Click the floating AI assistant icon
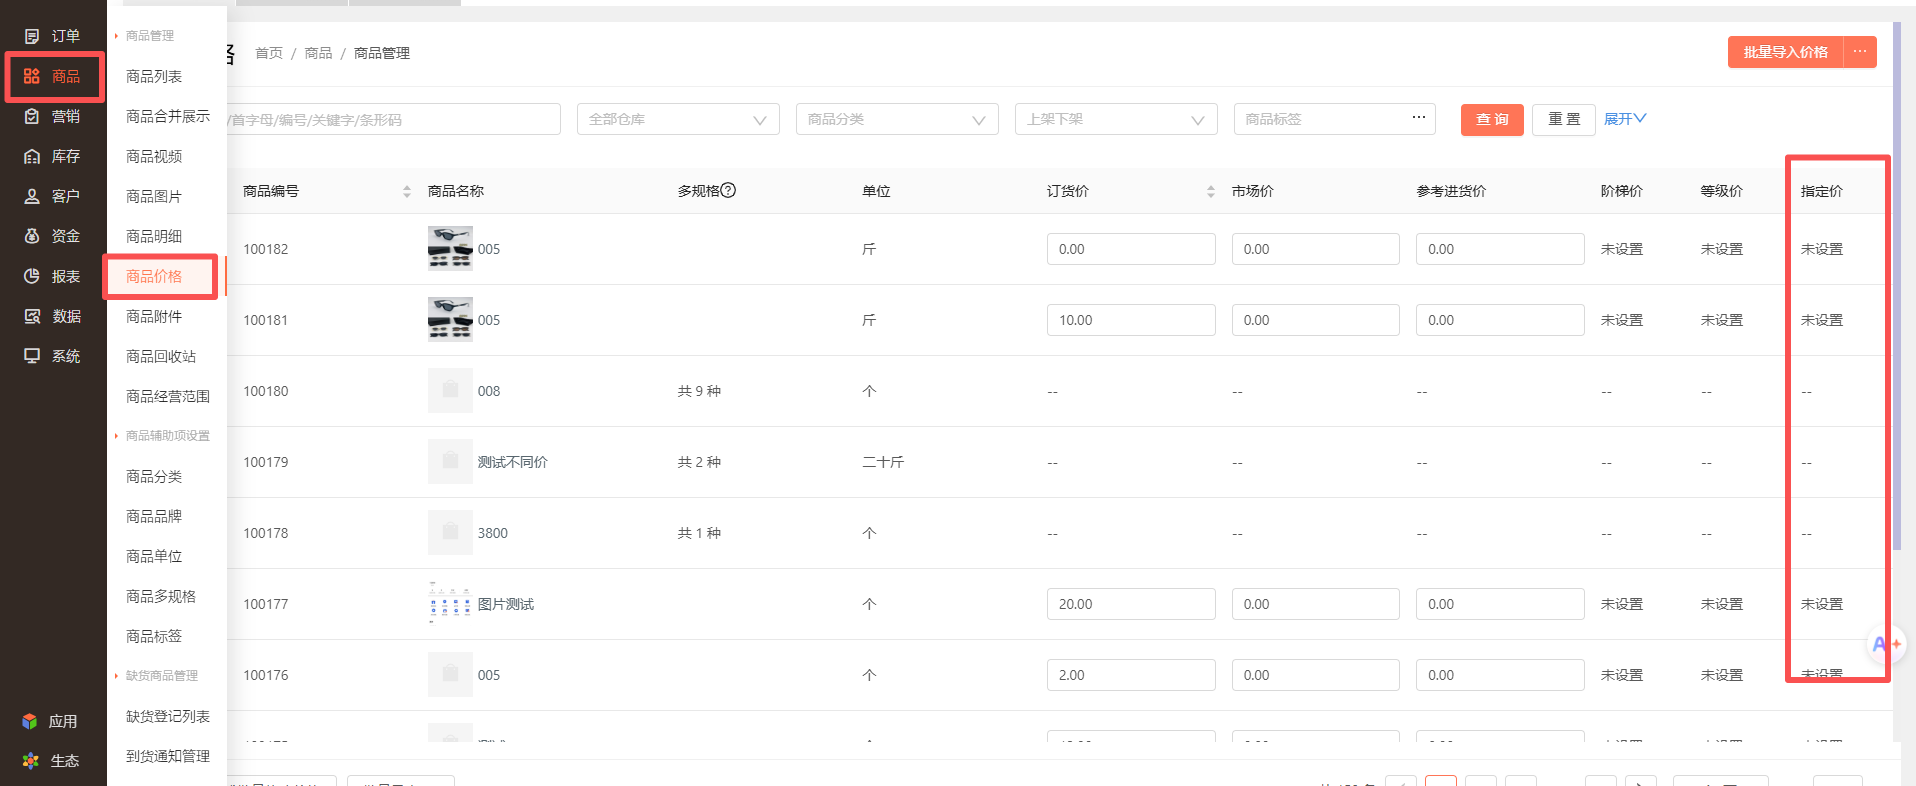This screenshot has width=1916, height=786. (x=1885, y=644)
